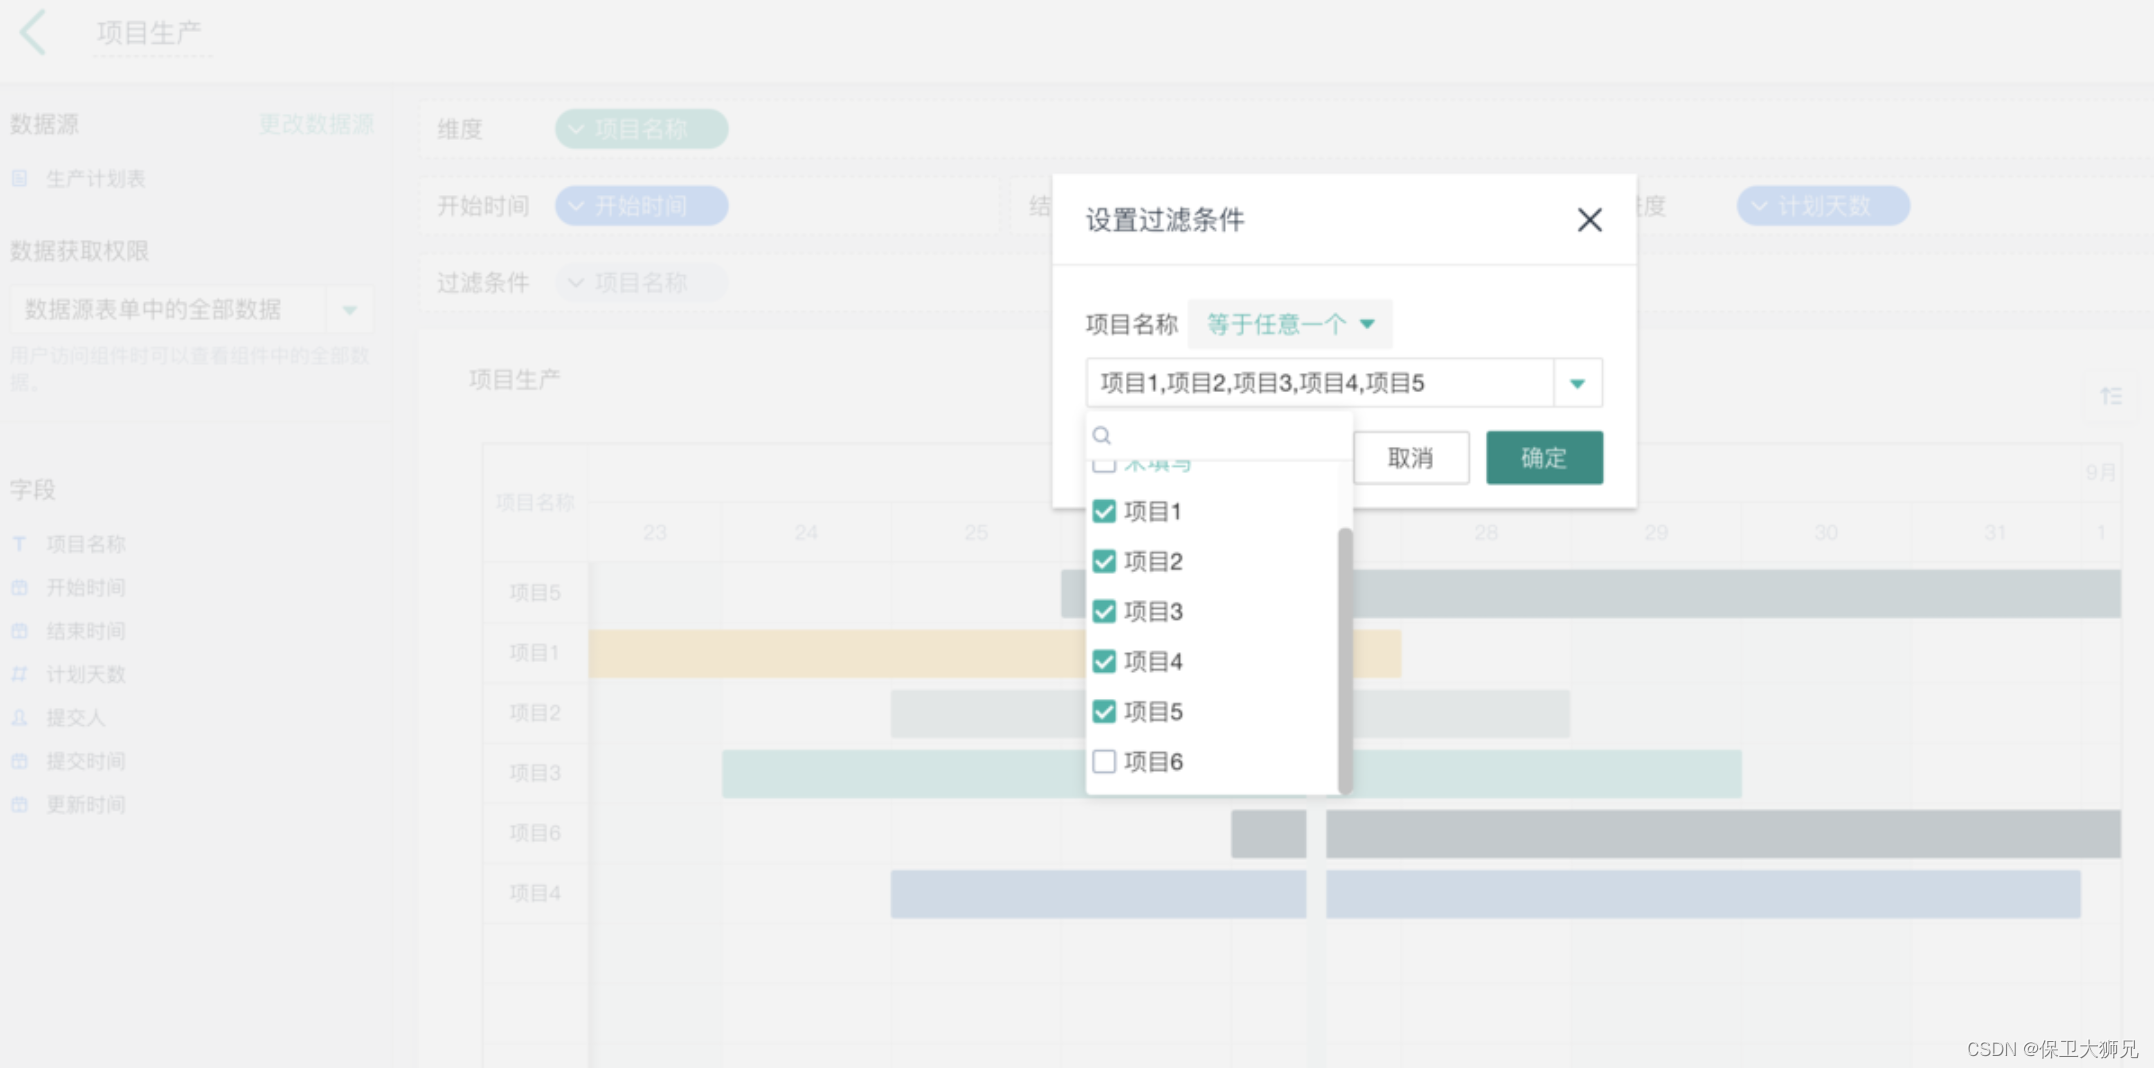Open the 数据源表单中的全部数据 permission dropdown

[x=191, y=309]
